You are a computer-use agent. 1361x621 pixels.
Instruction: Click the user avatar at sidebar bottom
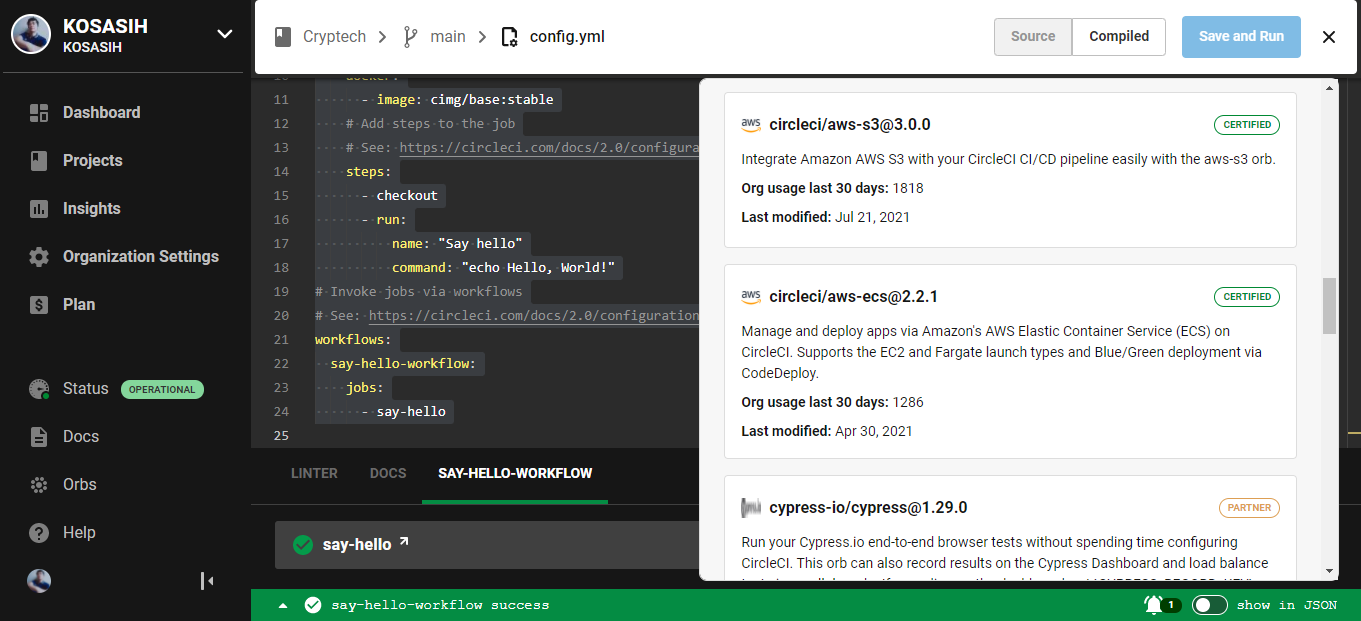pos(39,581)
